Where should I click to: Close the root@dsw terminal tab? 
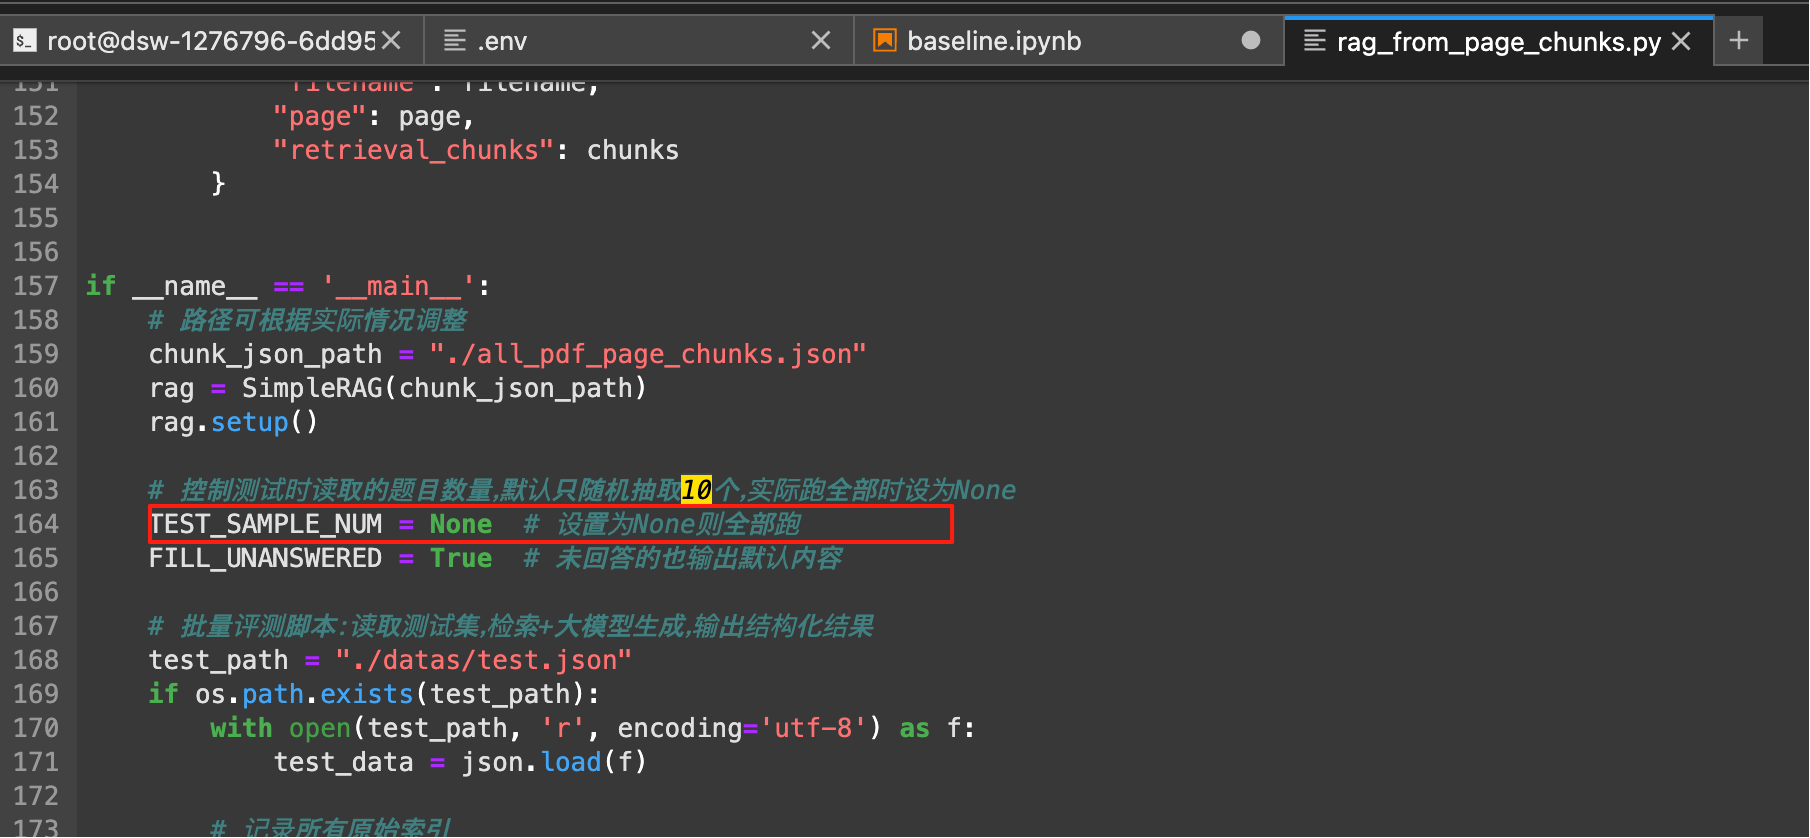click(391, 41)
